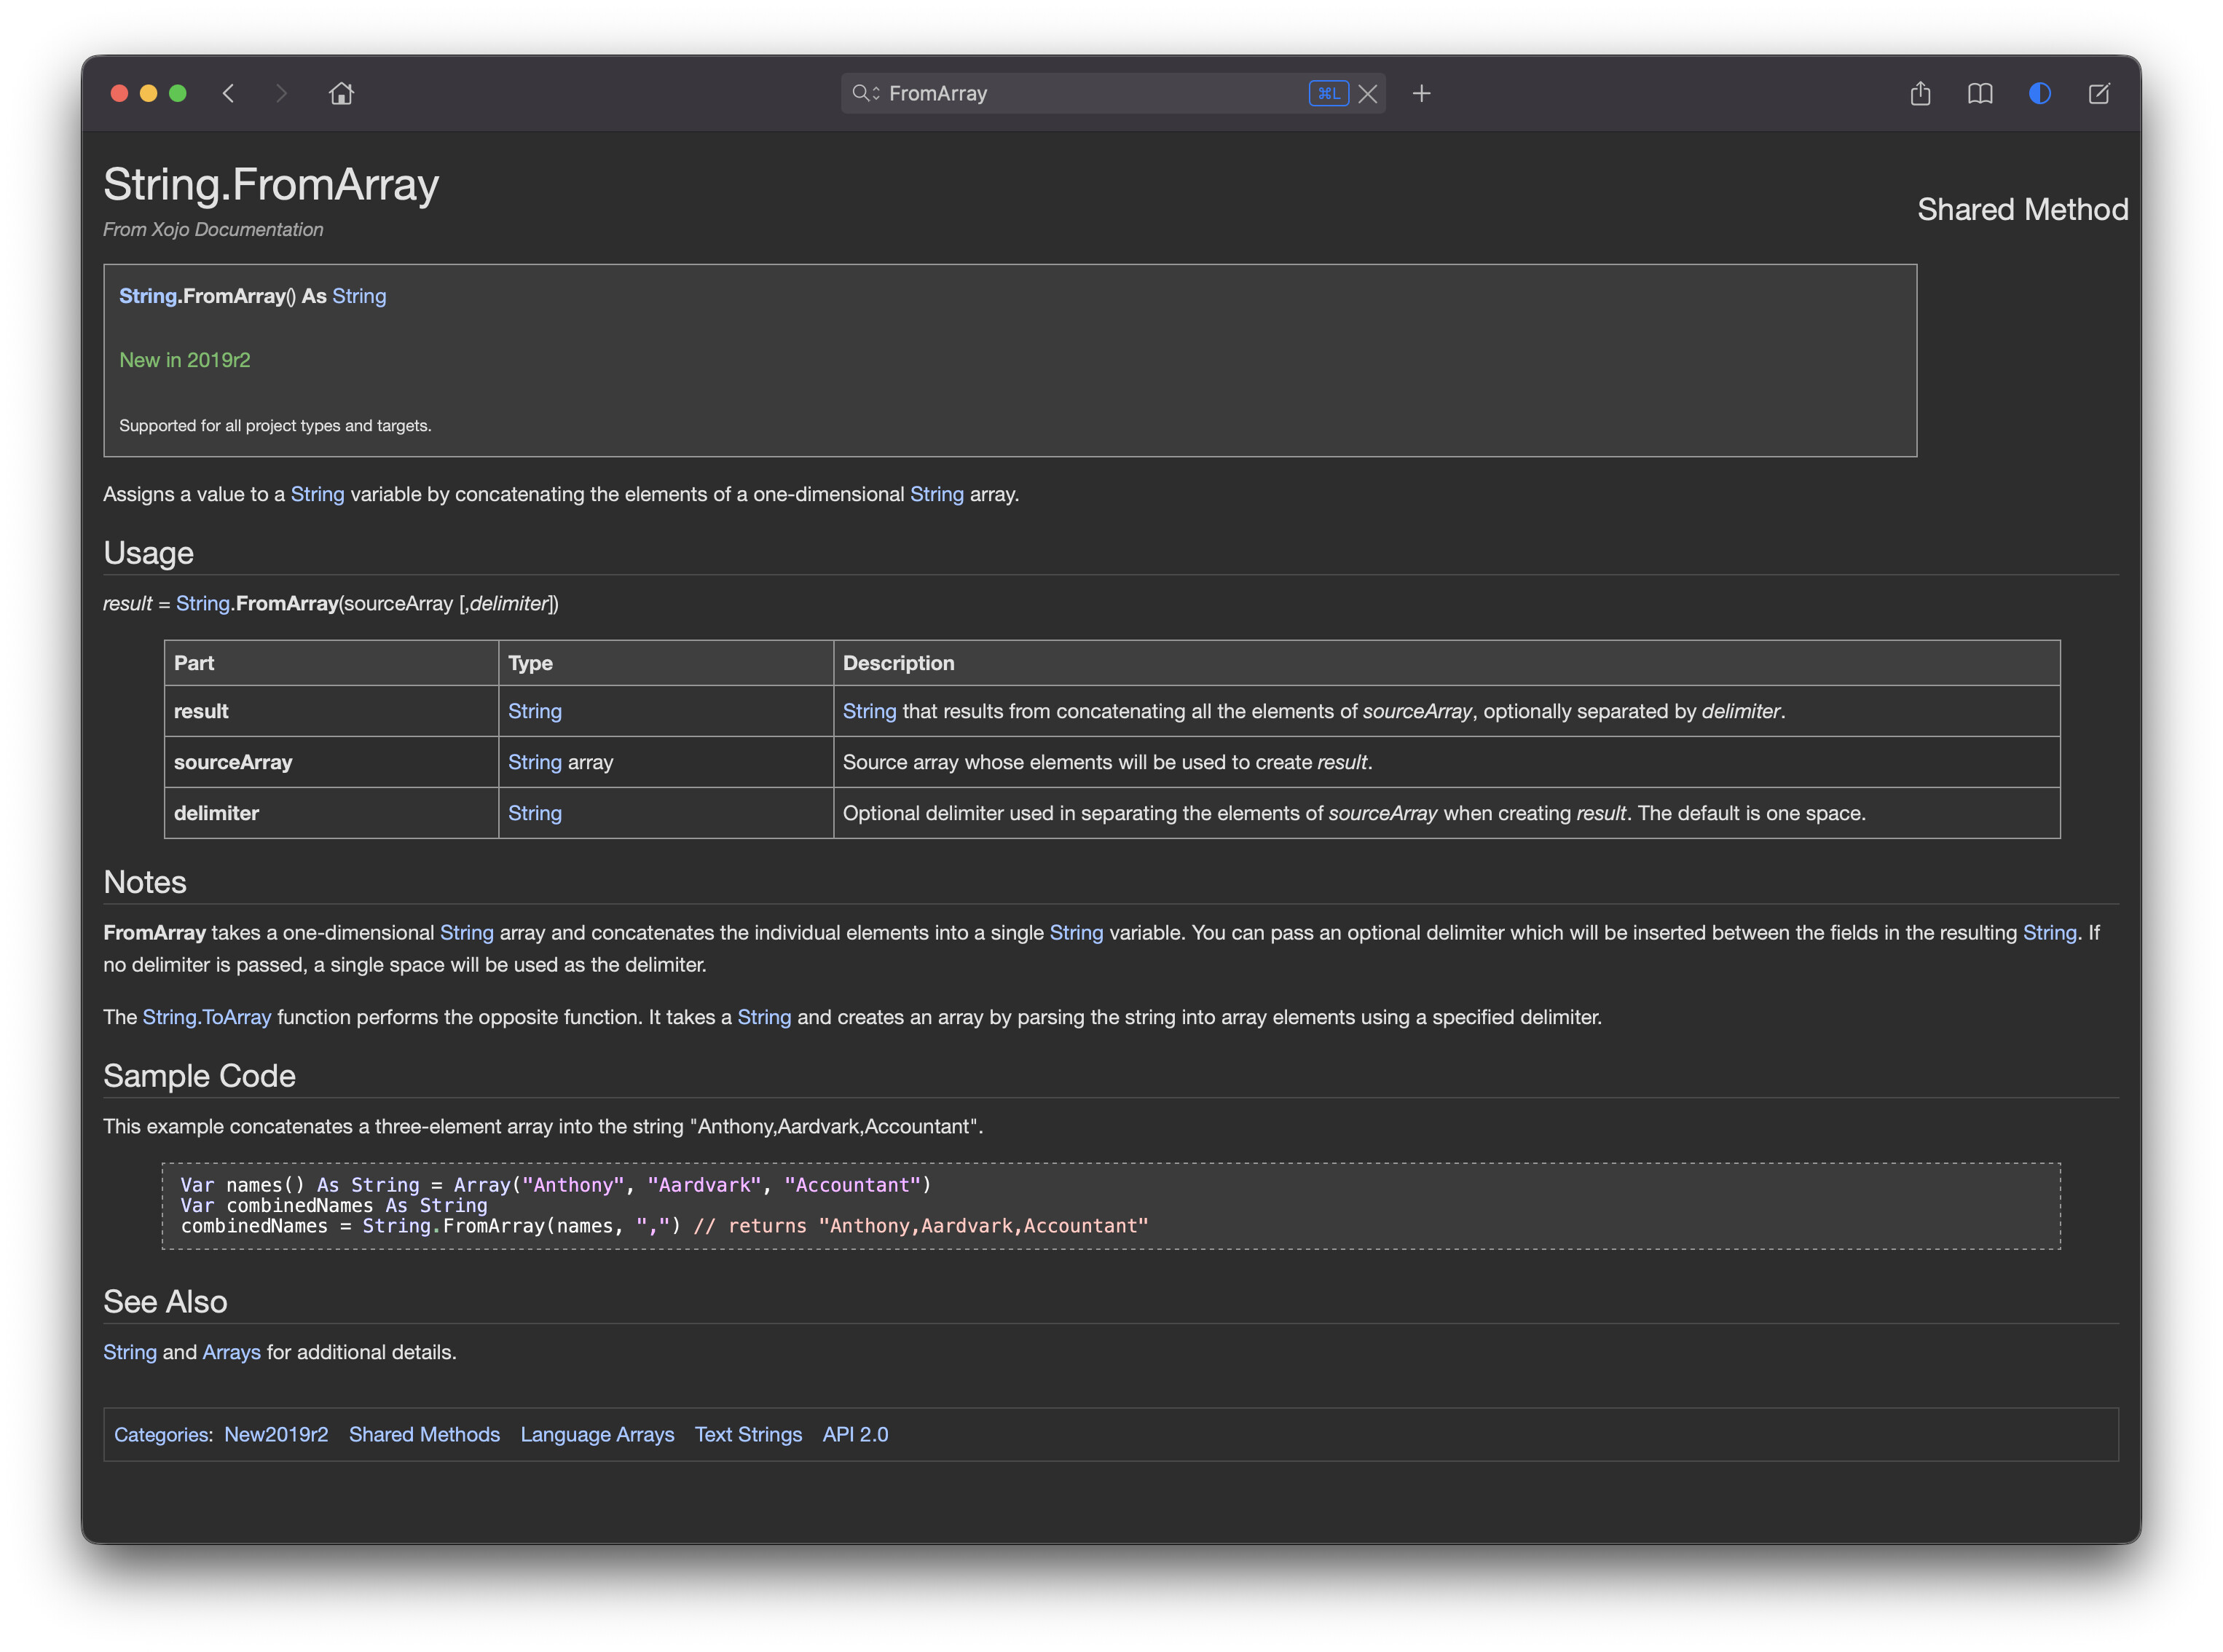Screen dimensions: 2223x1652
Task: Open the String.ToArray link in Notes
Action: click(x=207, y=1017)
